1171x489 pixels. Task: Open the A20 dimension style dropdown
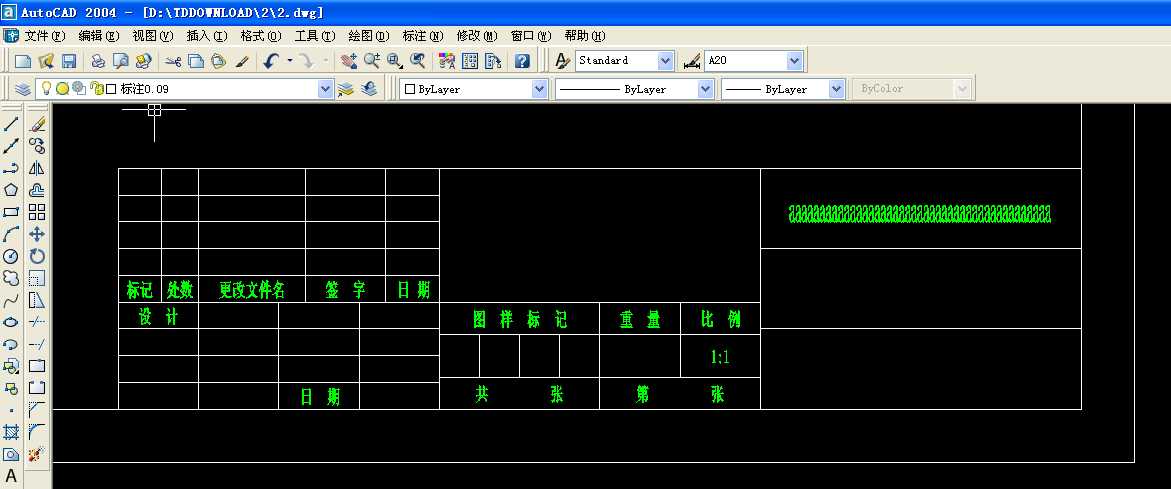(x=794, y=61)
